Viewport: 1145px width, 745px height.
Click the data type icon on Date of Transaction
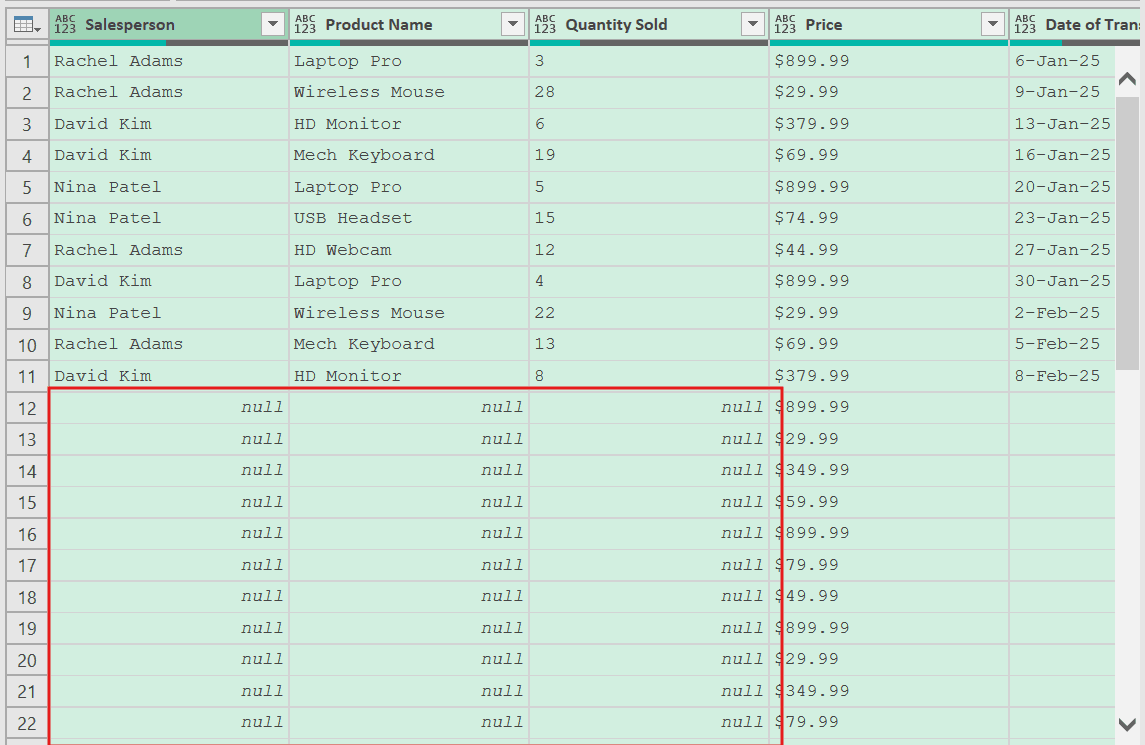coord(1025,24)
